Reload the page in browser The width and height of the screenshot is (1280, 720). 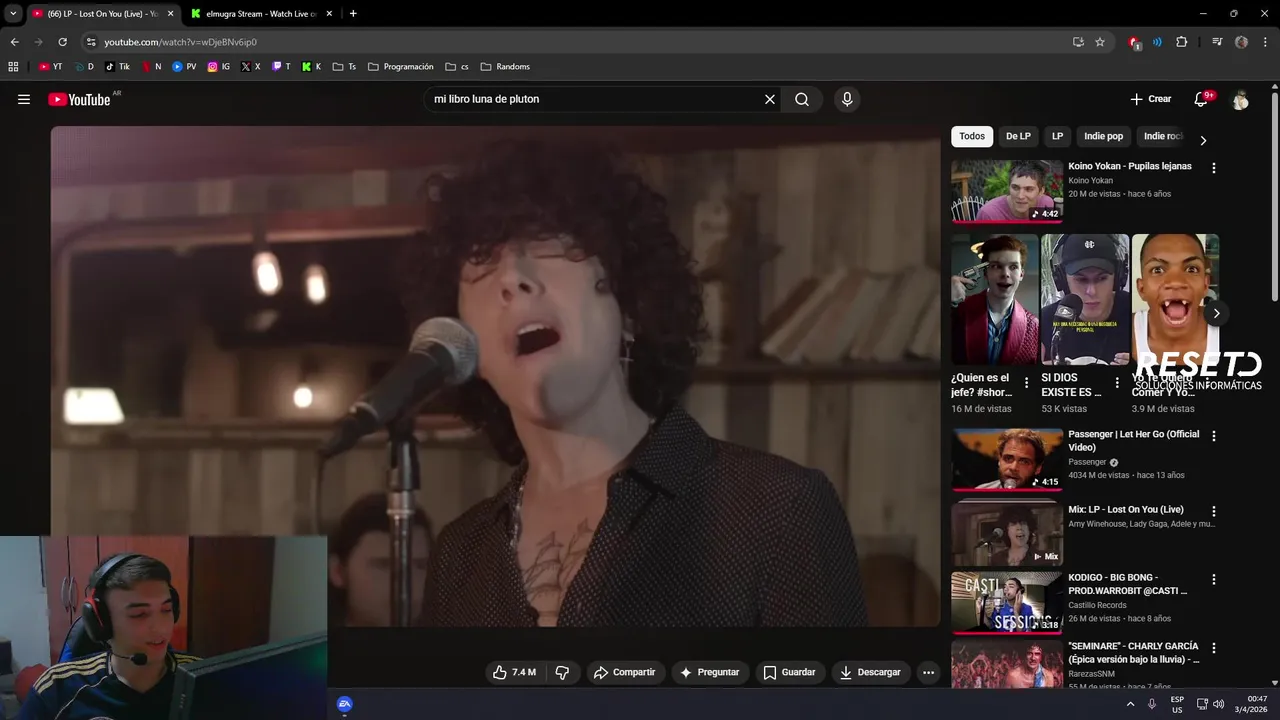[62, 42]
